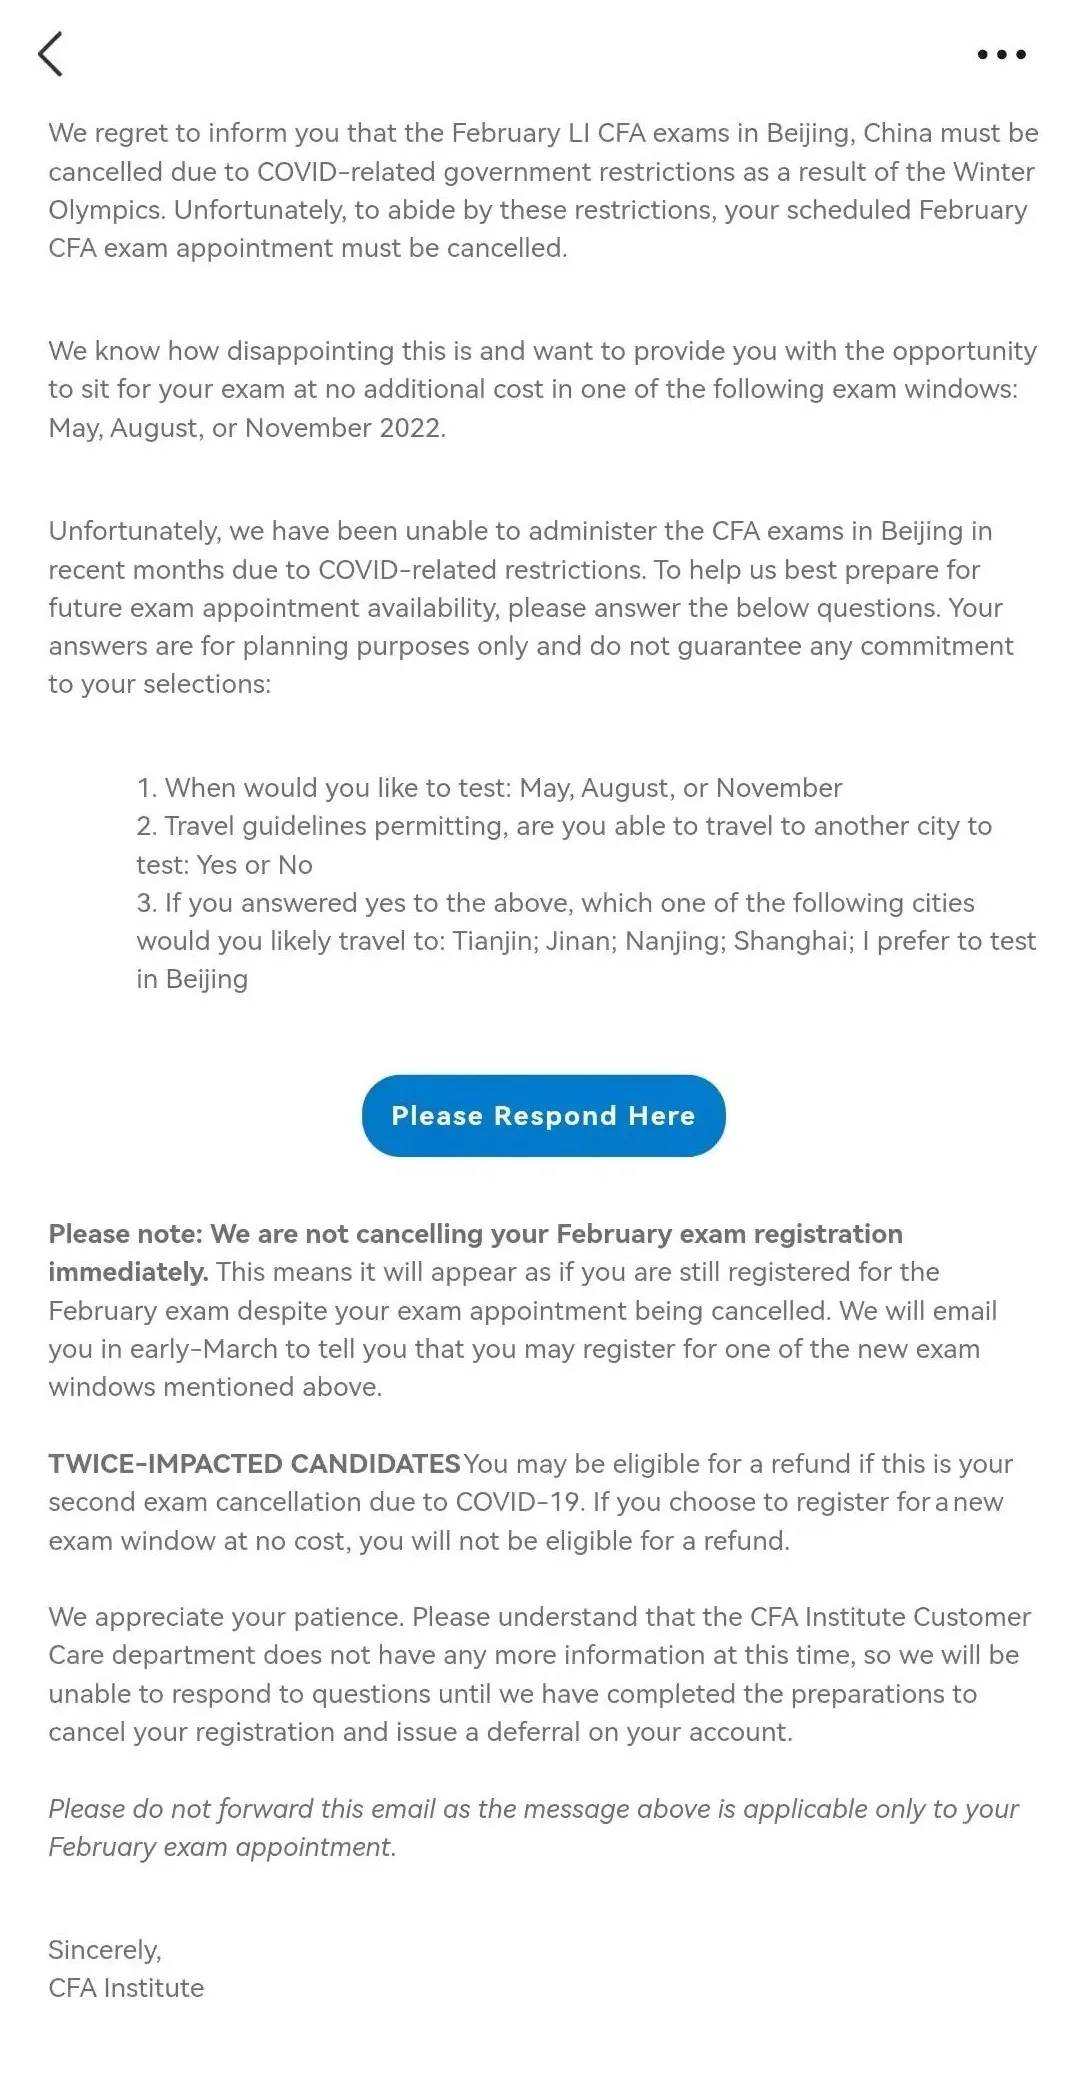Click the paragraph starting 'Unfortunately, we have been unable'
The width and height of the screenshot is (1077, 2079).
coord(530,607)
